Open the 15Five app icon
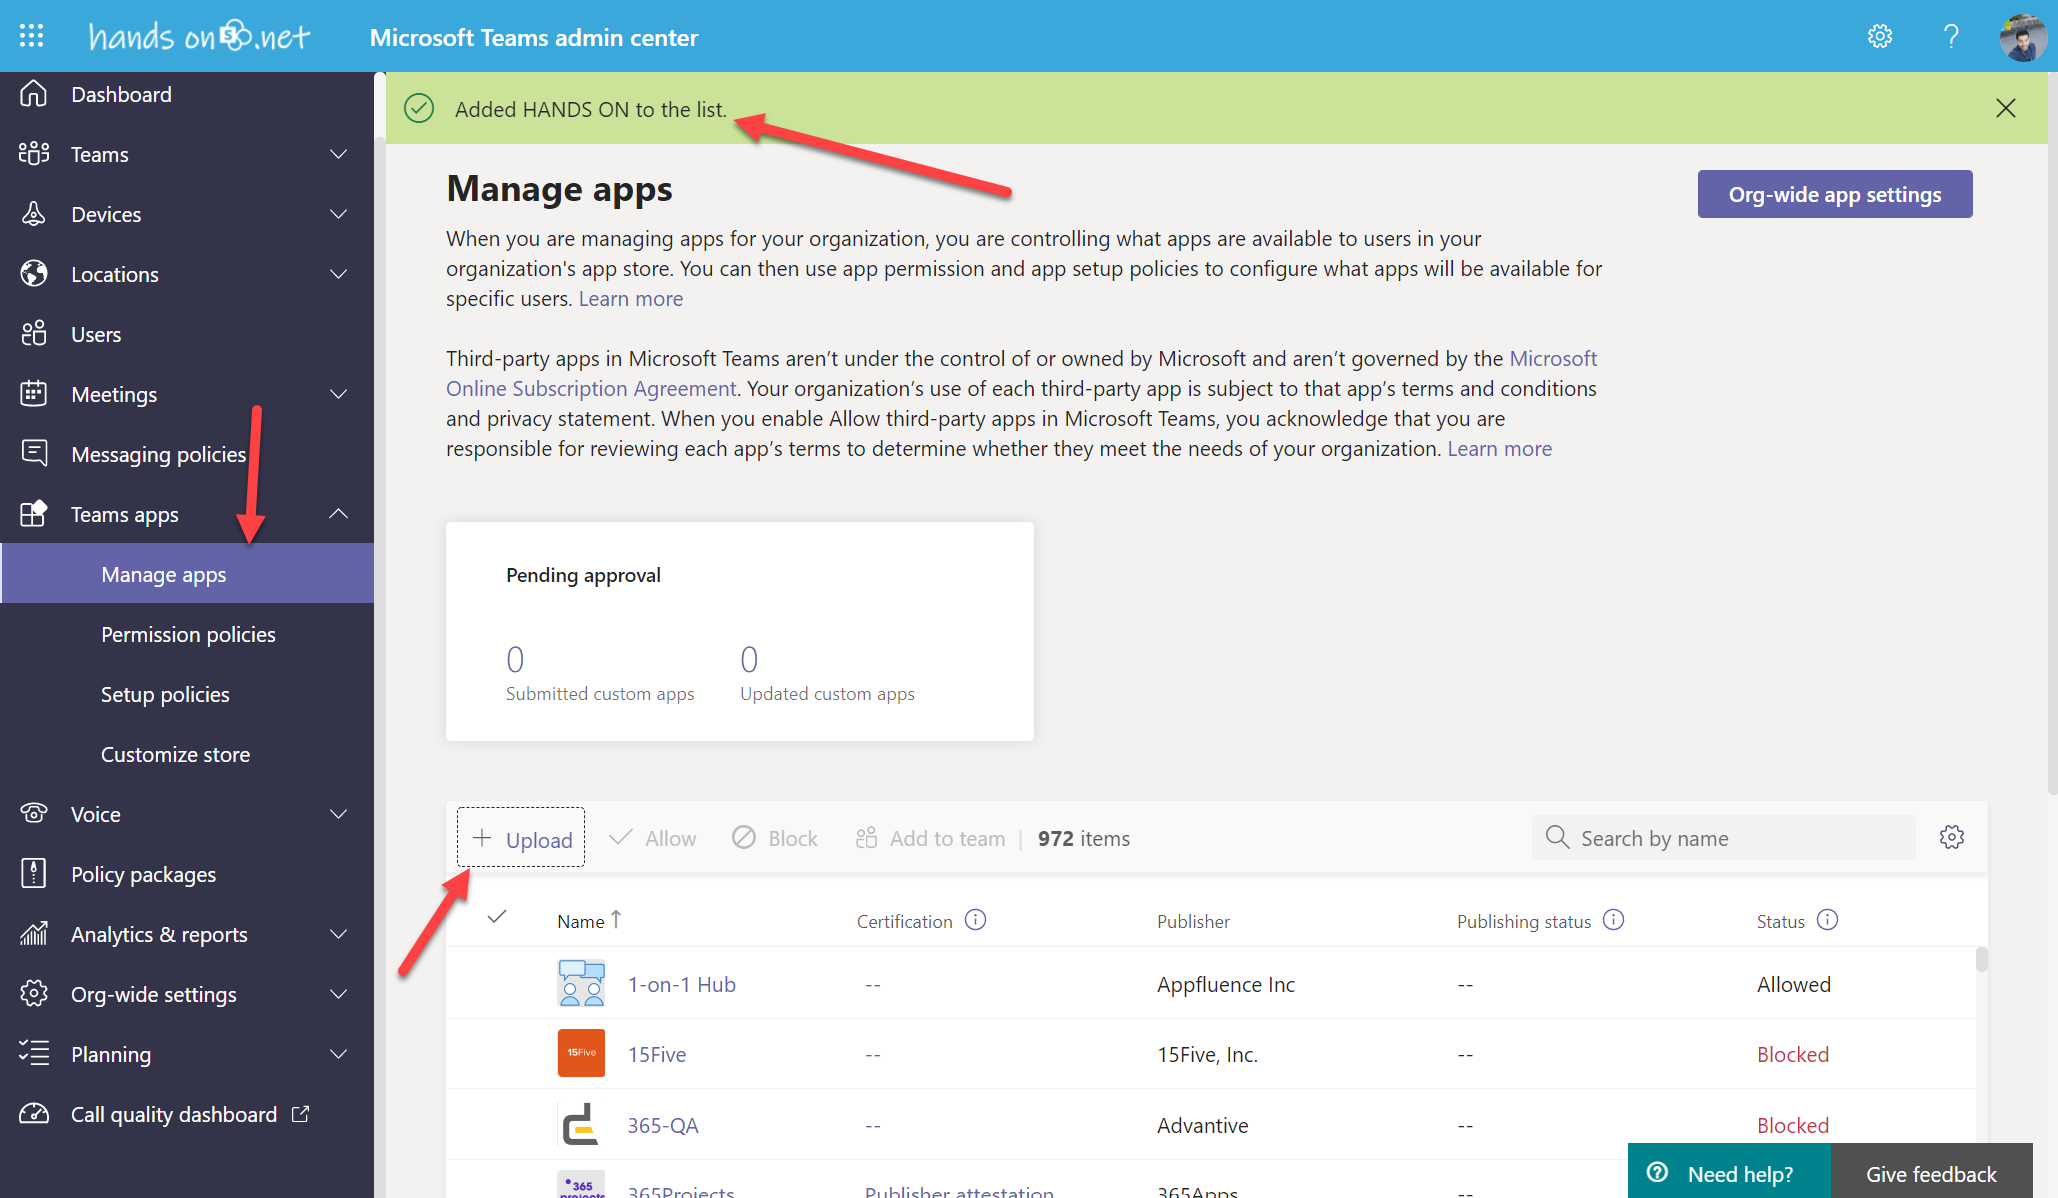 pos(581,1053)
